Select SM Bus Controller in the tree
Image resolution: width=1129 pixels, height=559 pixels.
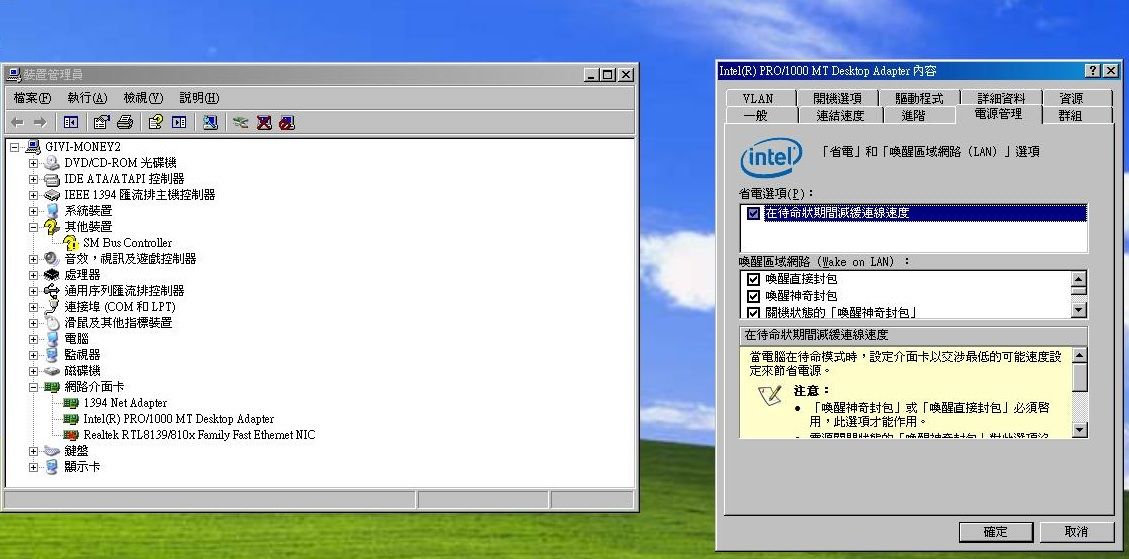pyautogui.click(x=127, y=243)
